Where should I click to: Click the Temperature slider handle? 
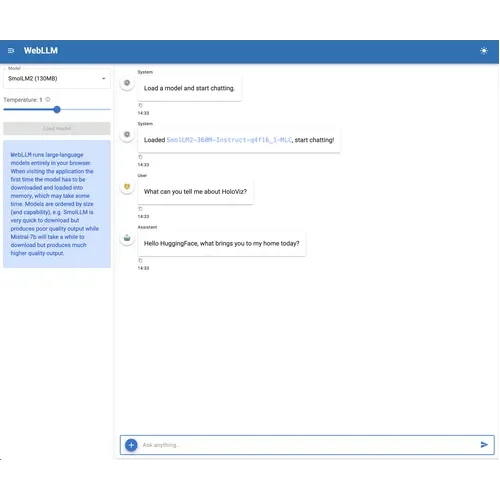click(57, 109)
